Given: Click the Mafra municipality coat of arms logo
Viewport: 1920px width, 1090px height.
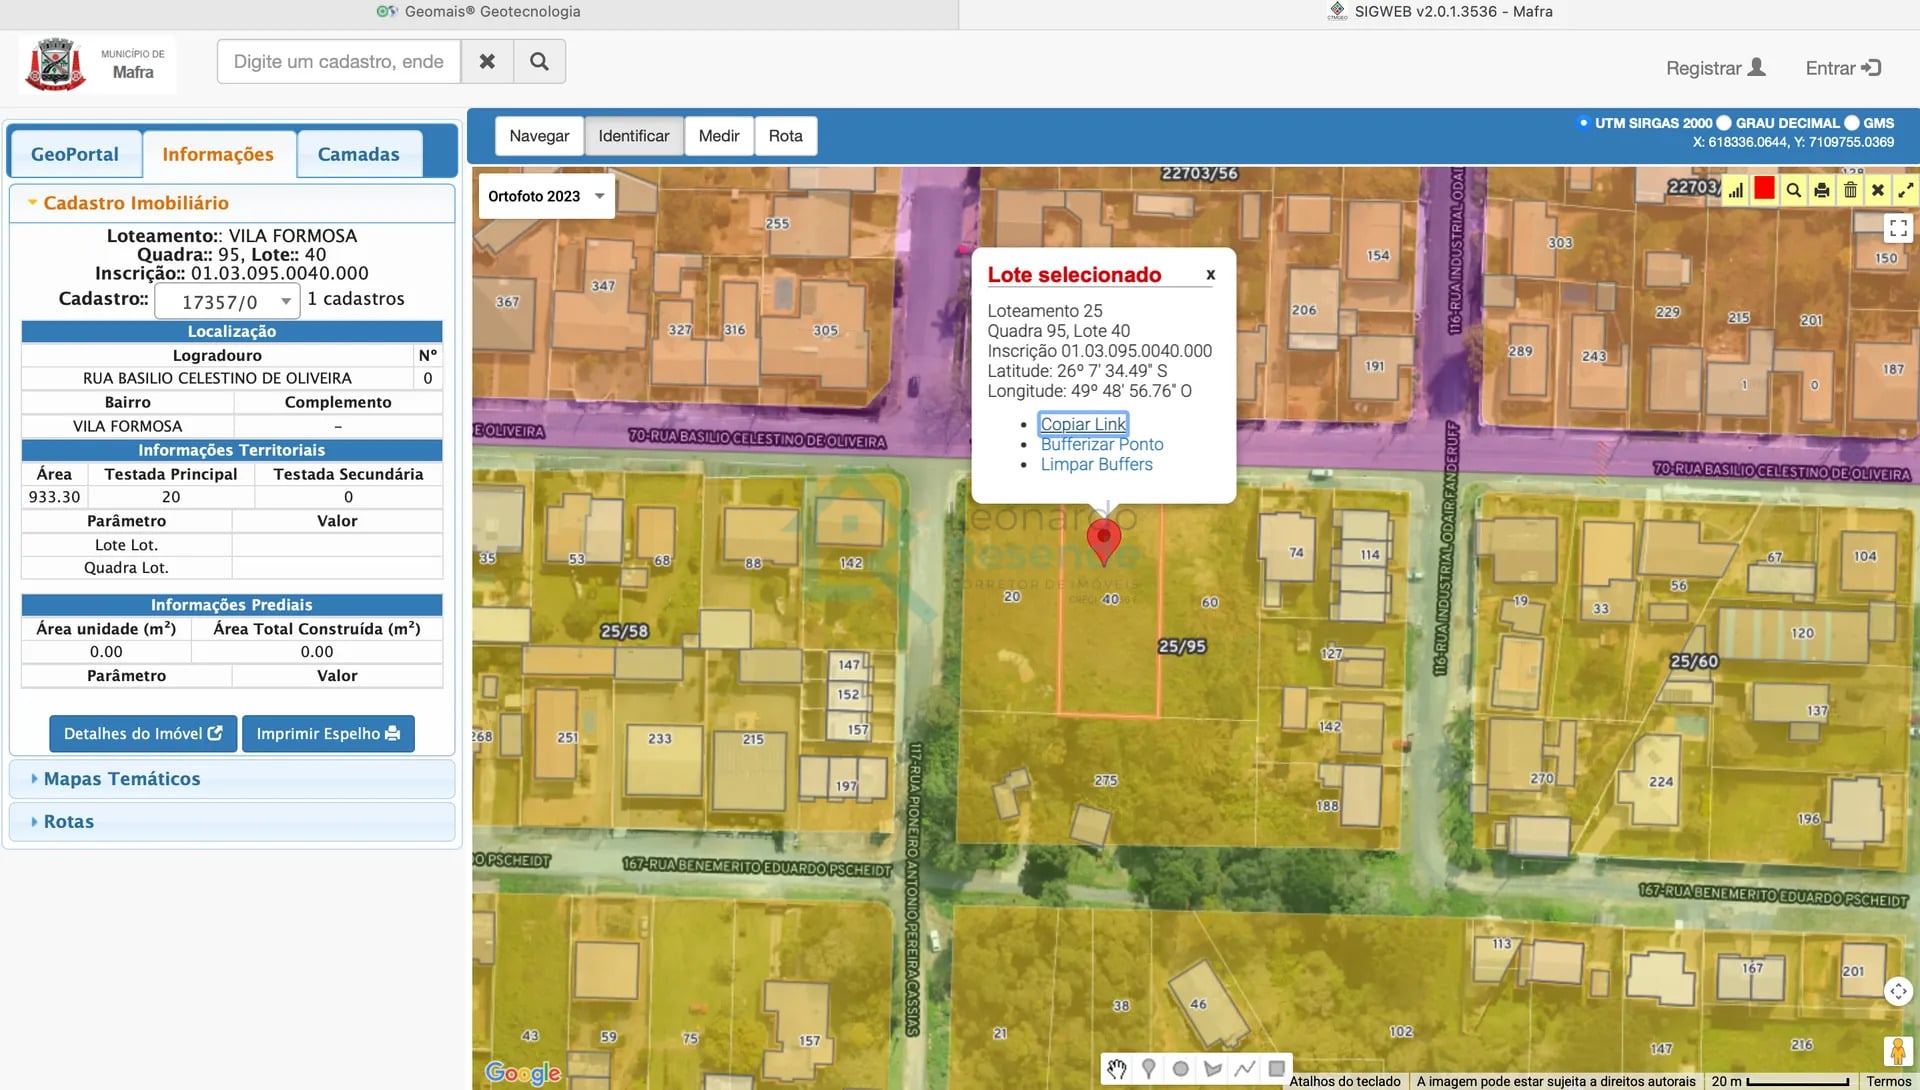Looking at the screenshot, I should point(55,64).
